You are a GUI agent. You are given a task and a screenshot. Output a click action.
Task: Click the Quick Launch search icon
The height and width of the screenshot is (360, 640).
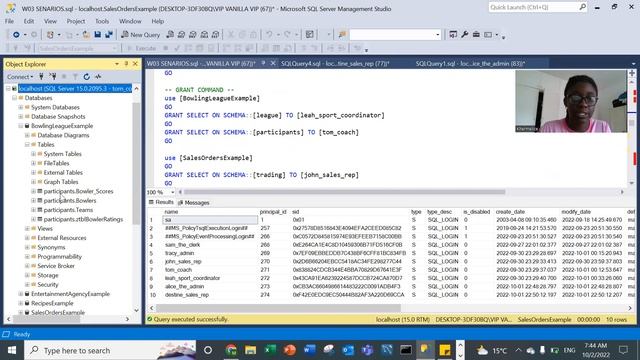pos(582,7)
